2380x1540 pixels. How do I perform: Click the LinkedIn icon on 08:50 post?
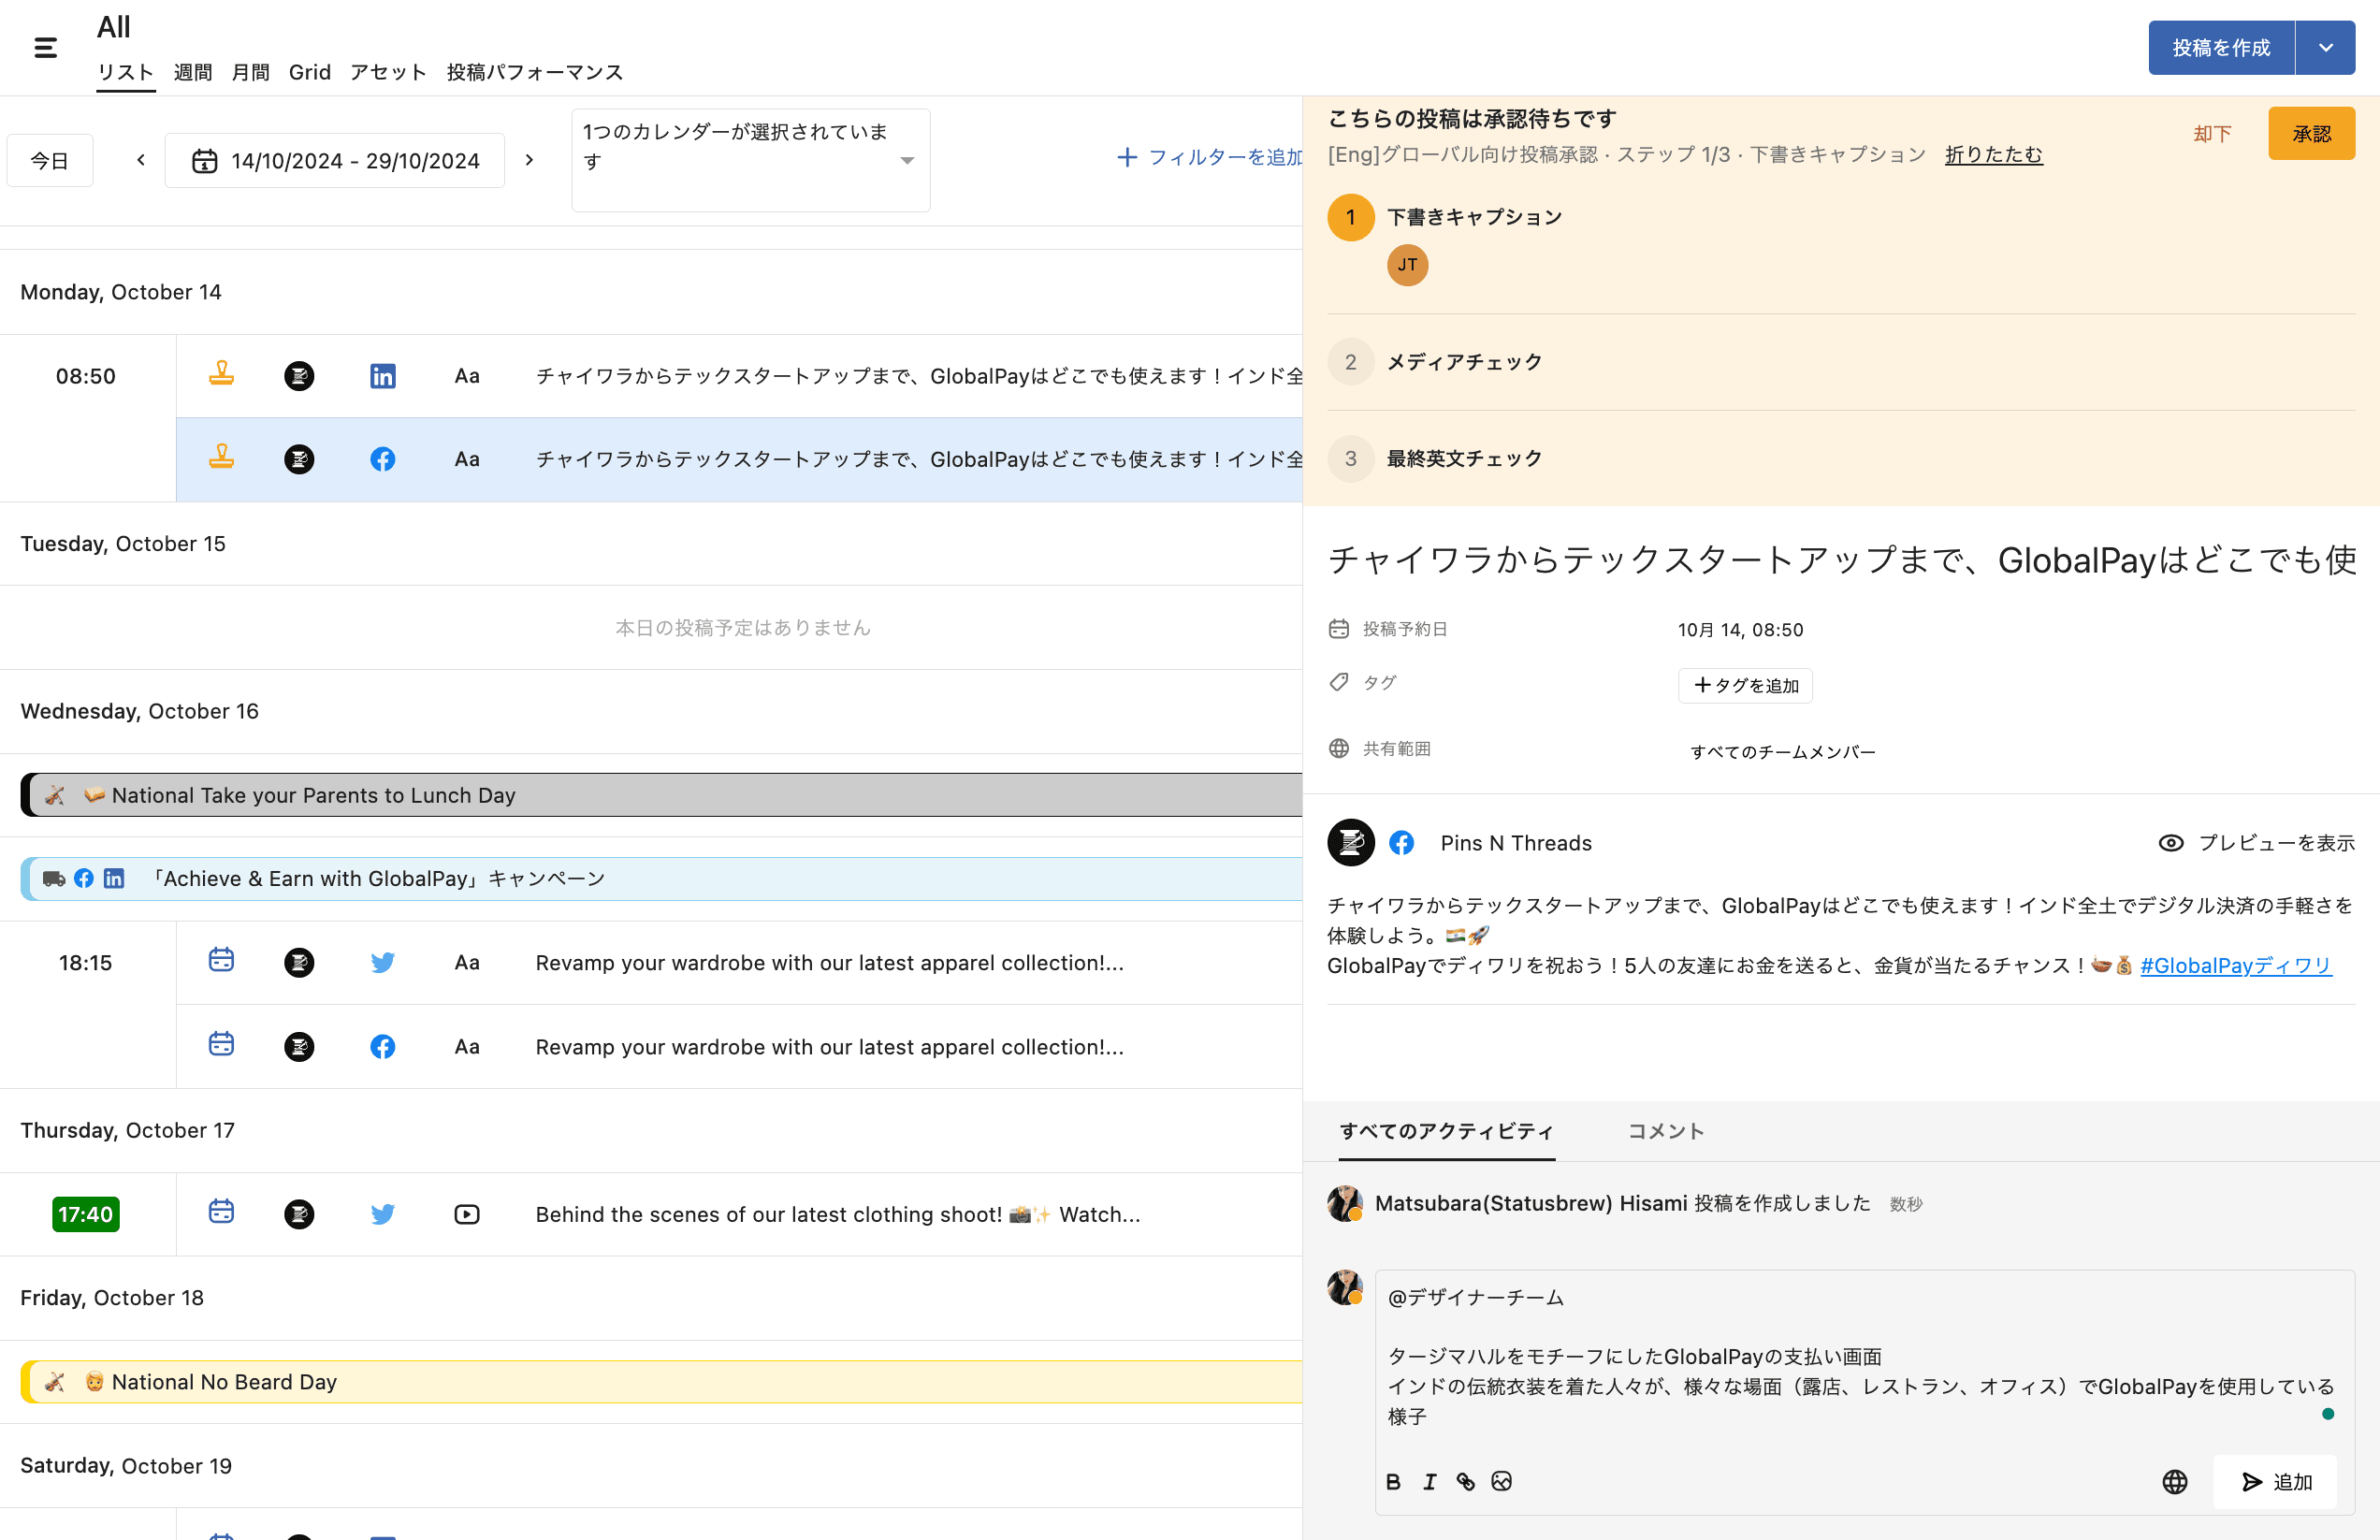tap(382, 376)
